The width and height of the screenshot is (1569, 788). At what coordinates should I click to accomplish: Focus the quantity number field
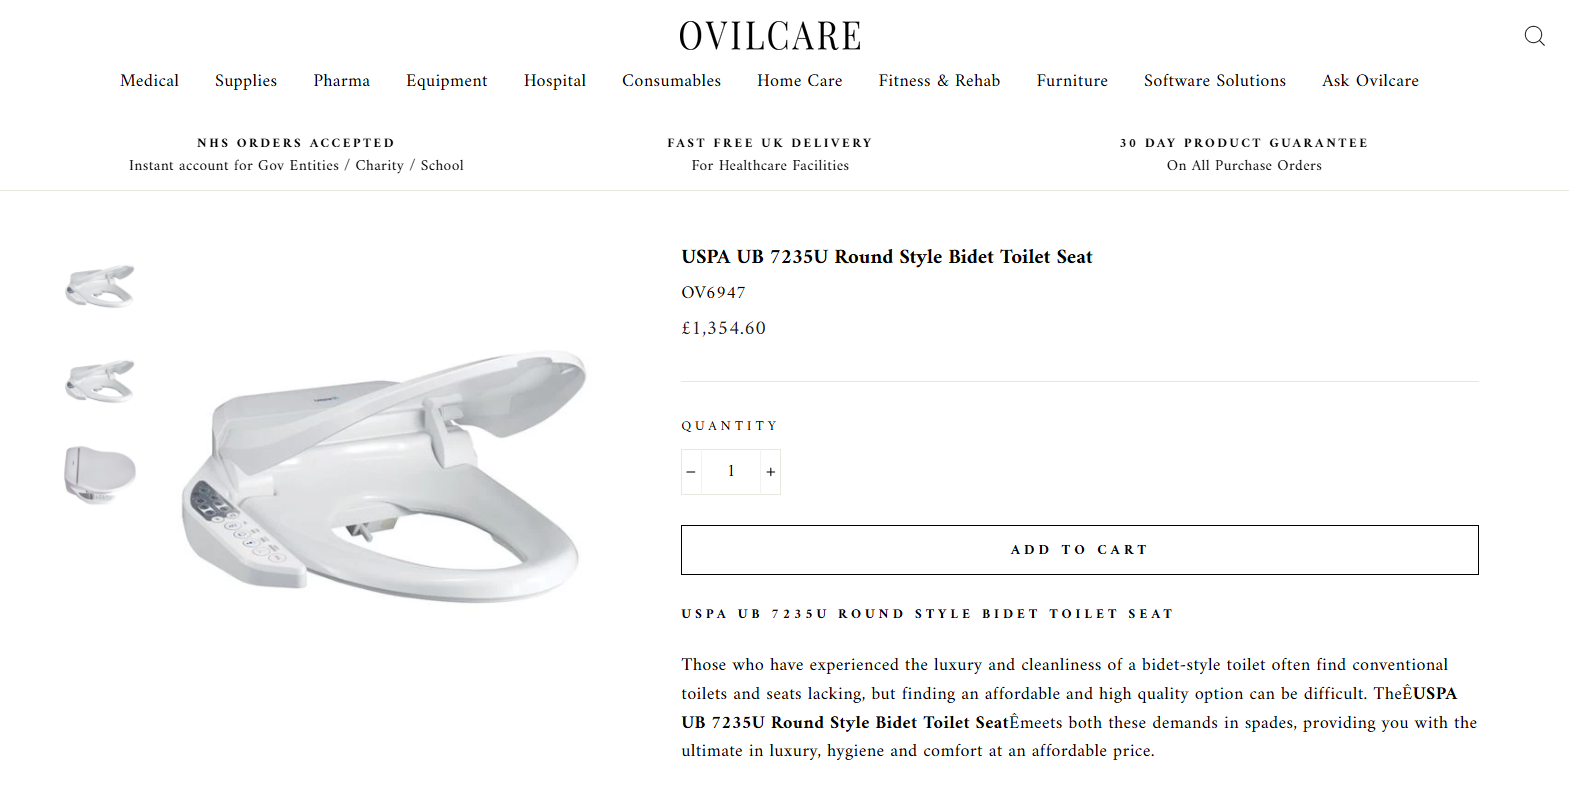(x=731, y=472)
